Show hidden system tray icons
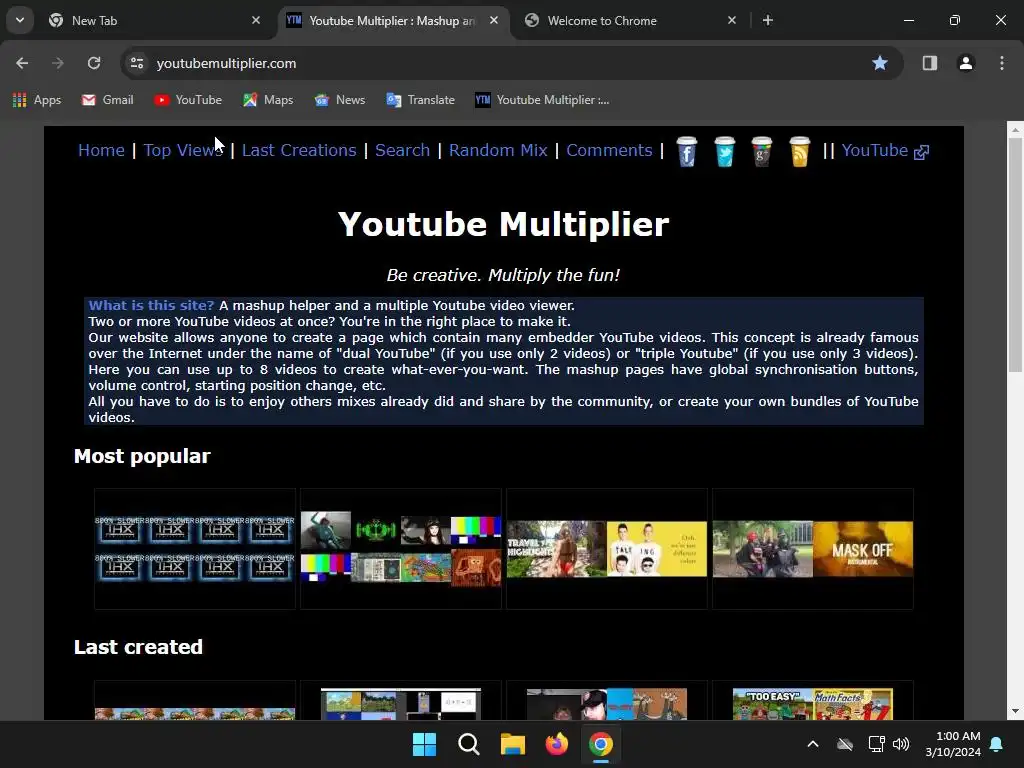The image size is (1024, 768). (x=813, y=744)
